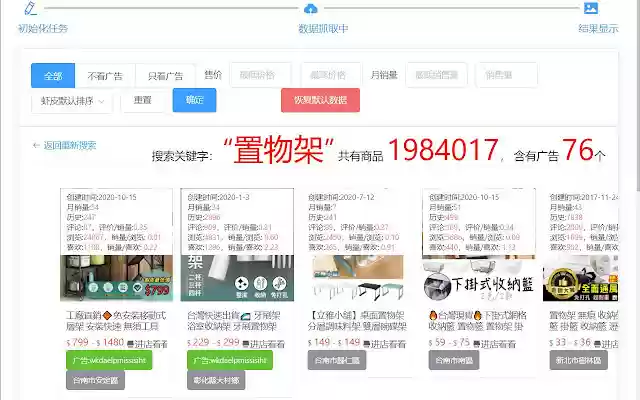
Task: Switch to the 只看广告 tab
Action: click(x=165, y=76)
